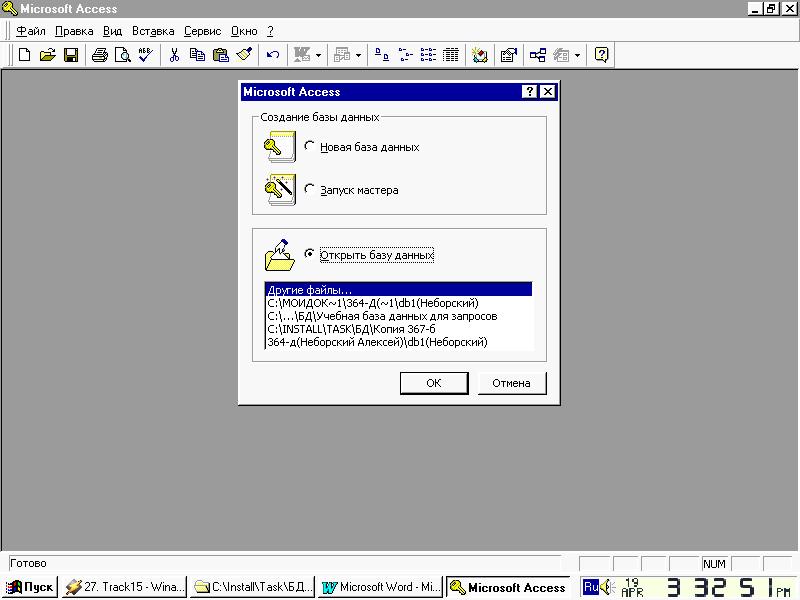The height and width of the screenshot is (600, 800).
Task: Click the Spelling check ABC icon
Action: pos(145,55)
